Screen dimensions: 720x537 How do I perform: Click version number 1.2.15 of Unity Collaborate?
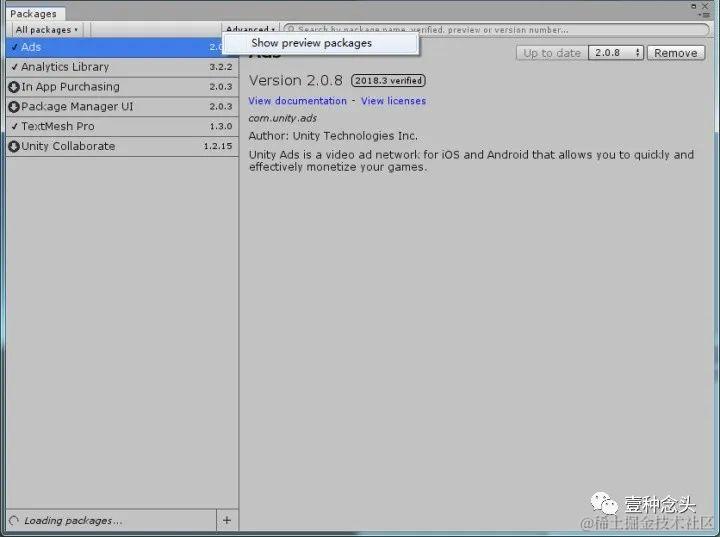point(218,146)
